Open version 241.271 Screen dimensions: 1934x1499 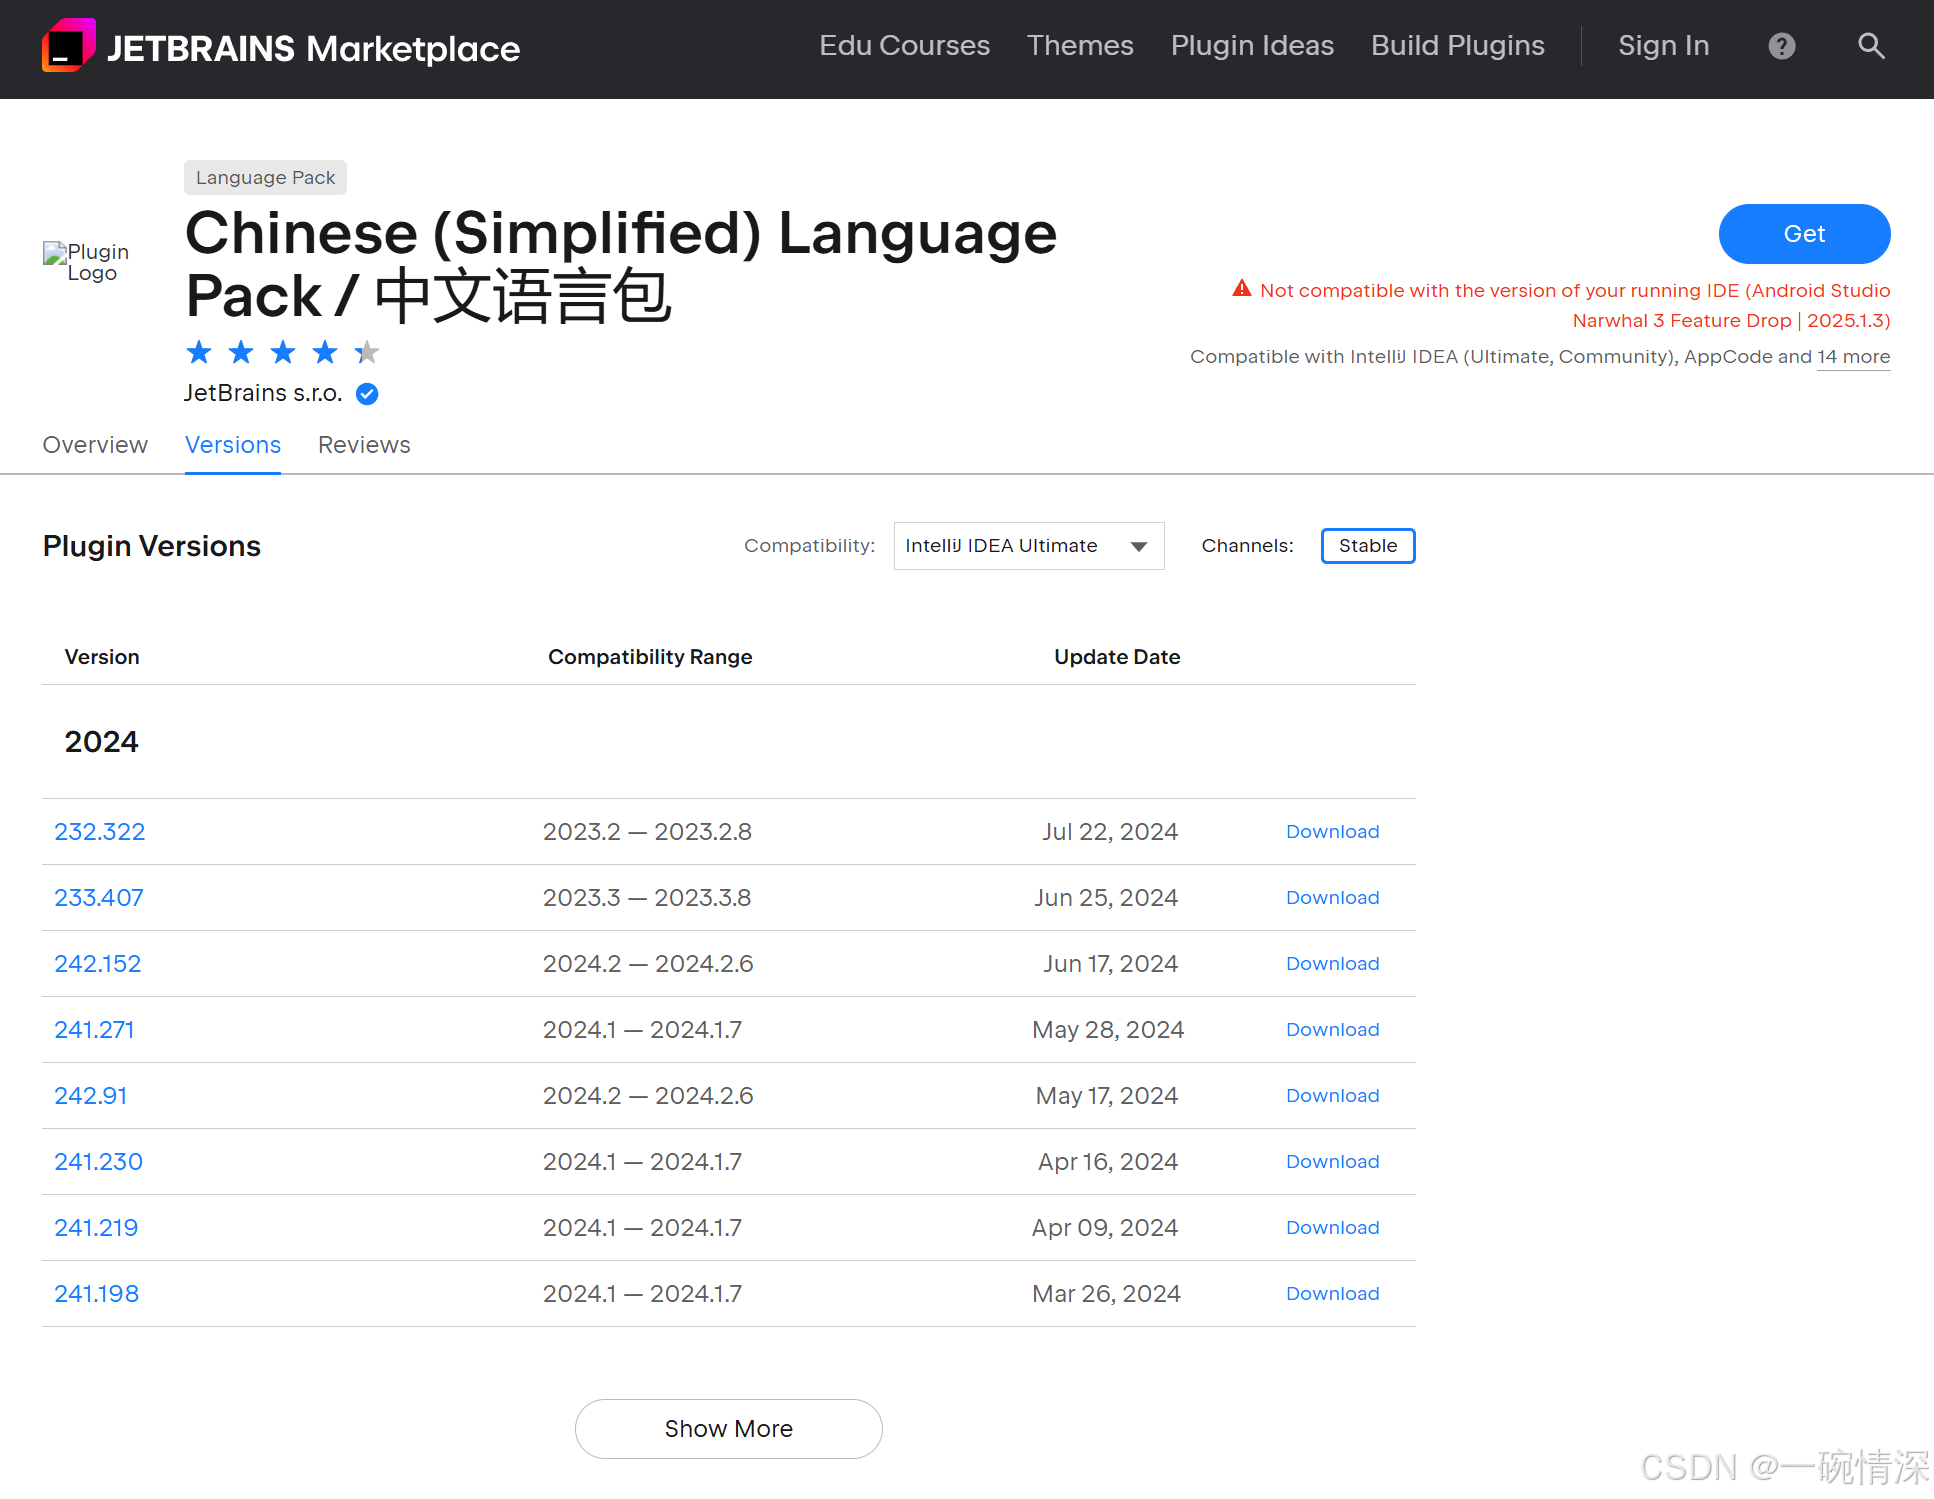(94, 1030)
